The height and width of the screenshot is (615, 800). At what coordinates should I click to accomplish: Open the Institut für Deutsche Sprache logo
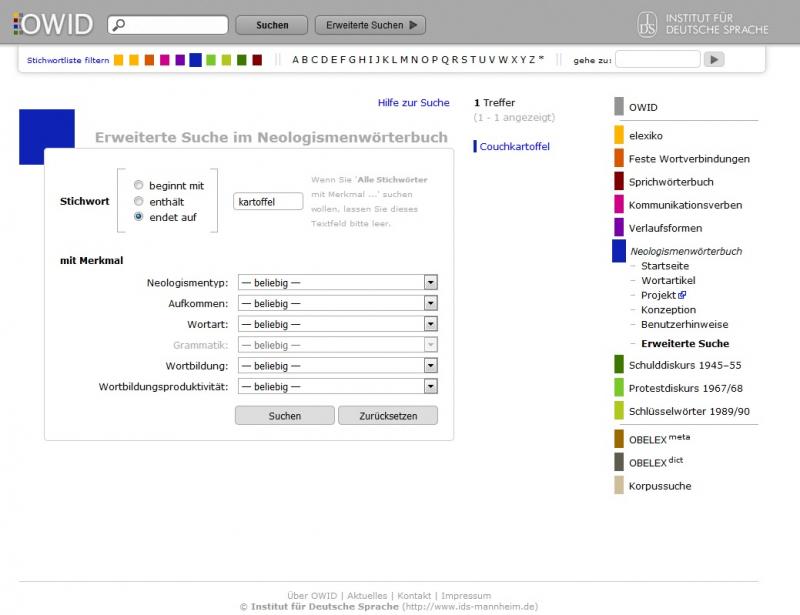pos(703,24)
